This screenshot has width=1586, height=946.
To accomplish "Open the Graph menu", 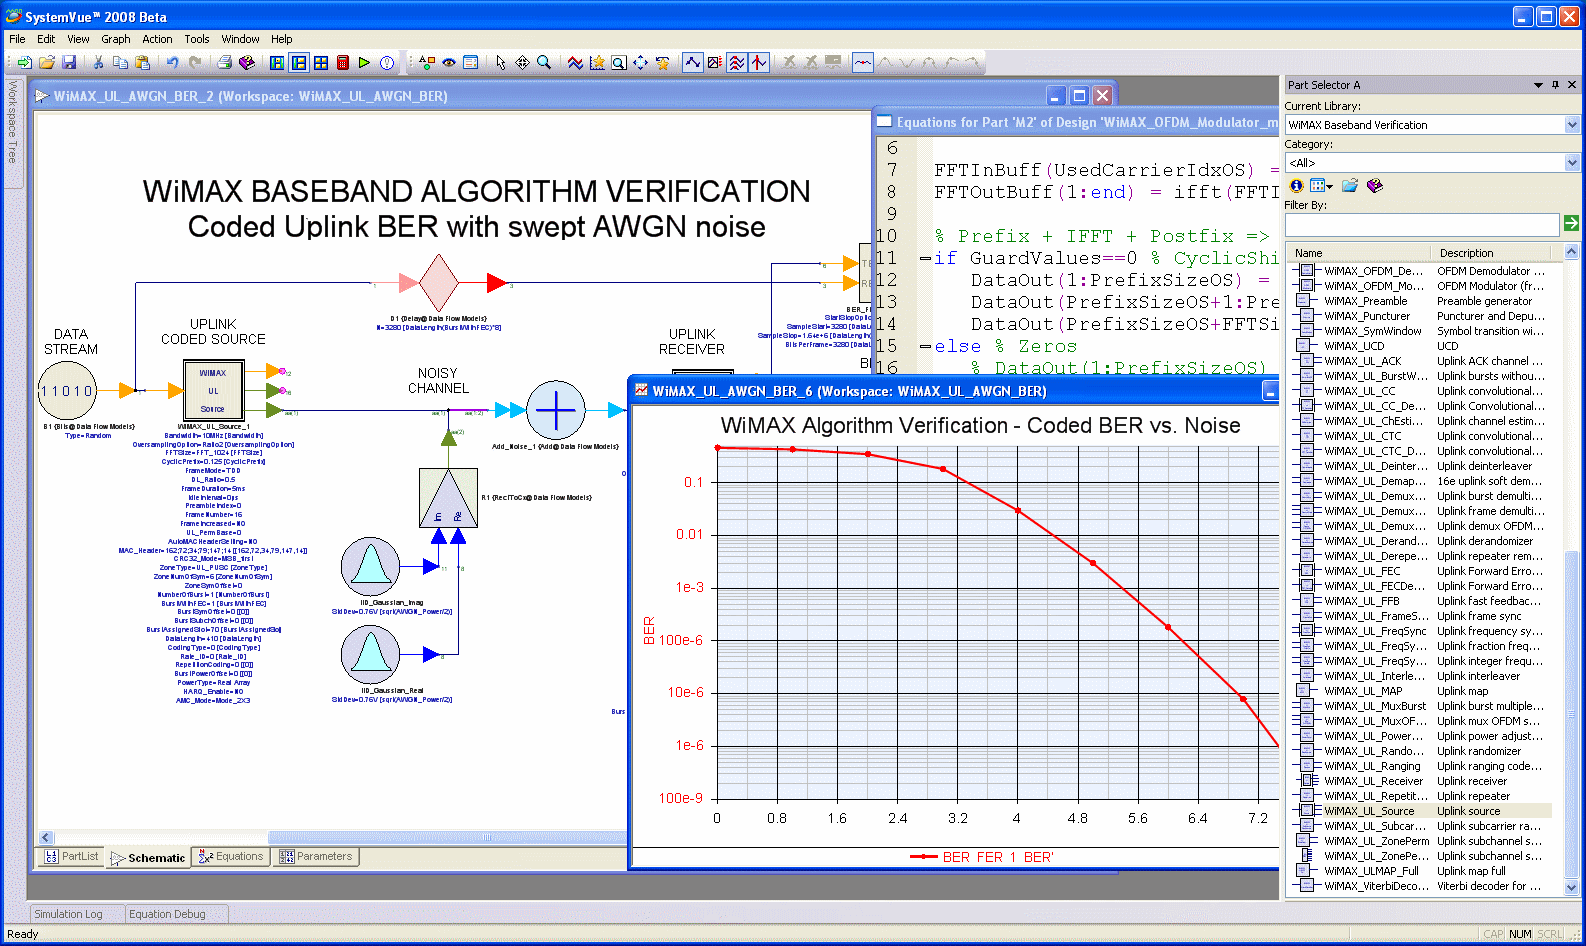I will click(115, 39).
